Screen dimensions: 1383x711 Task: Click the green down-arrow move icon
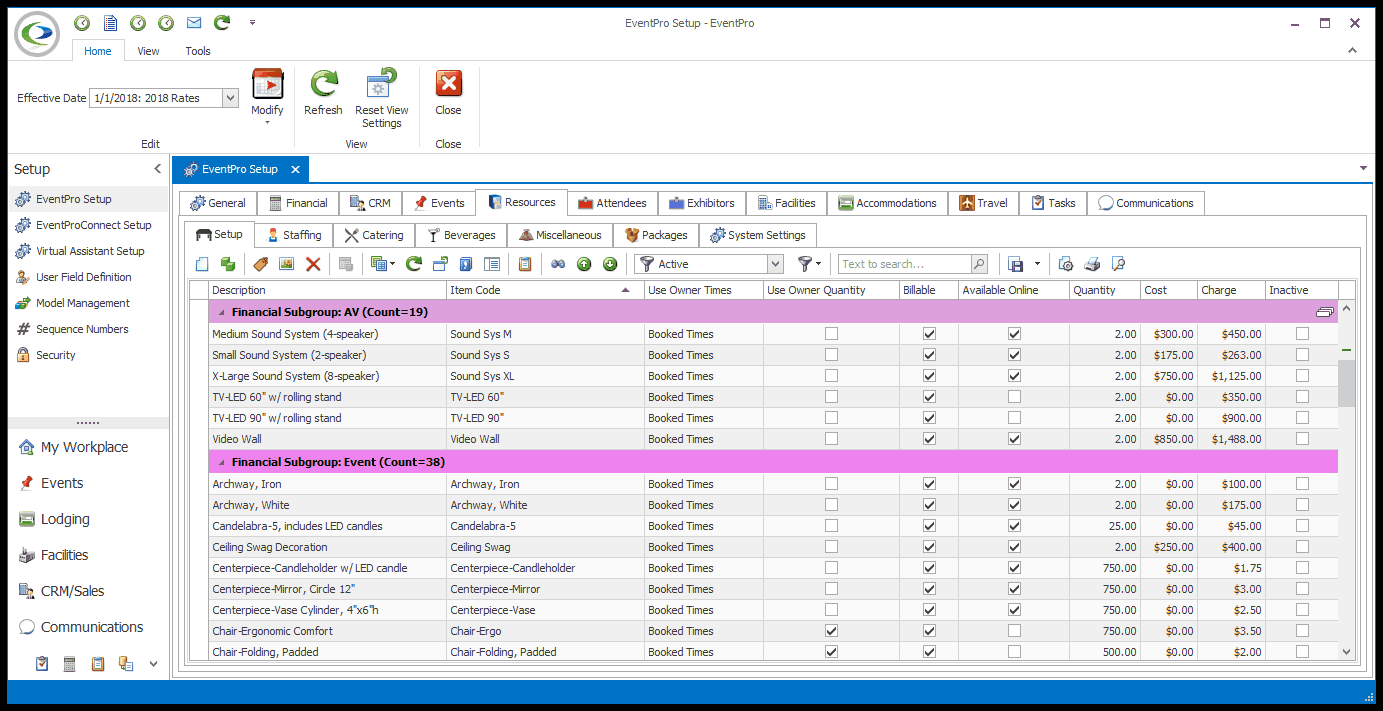(610, 264)
